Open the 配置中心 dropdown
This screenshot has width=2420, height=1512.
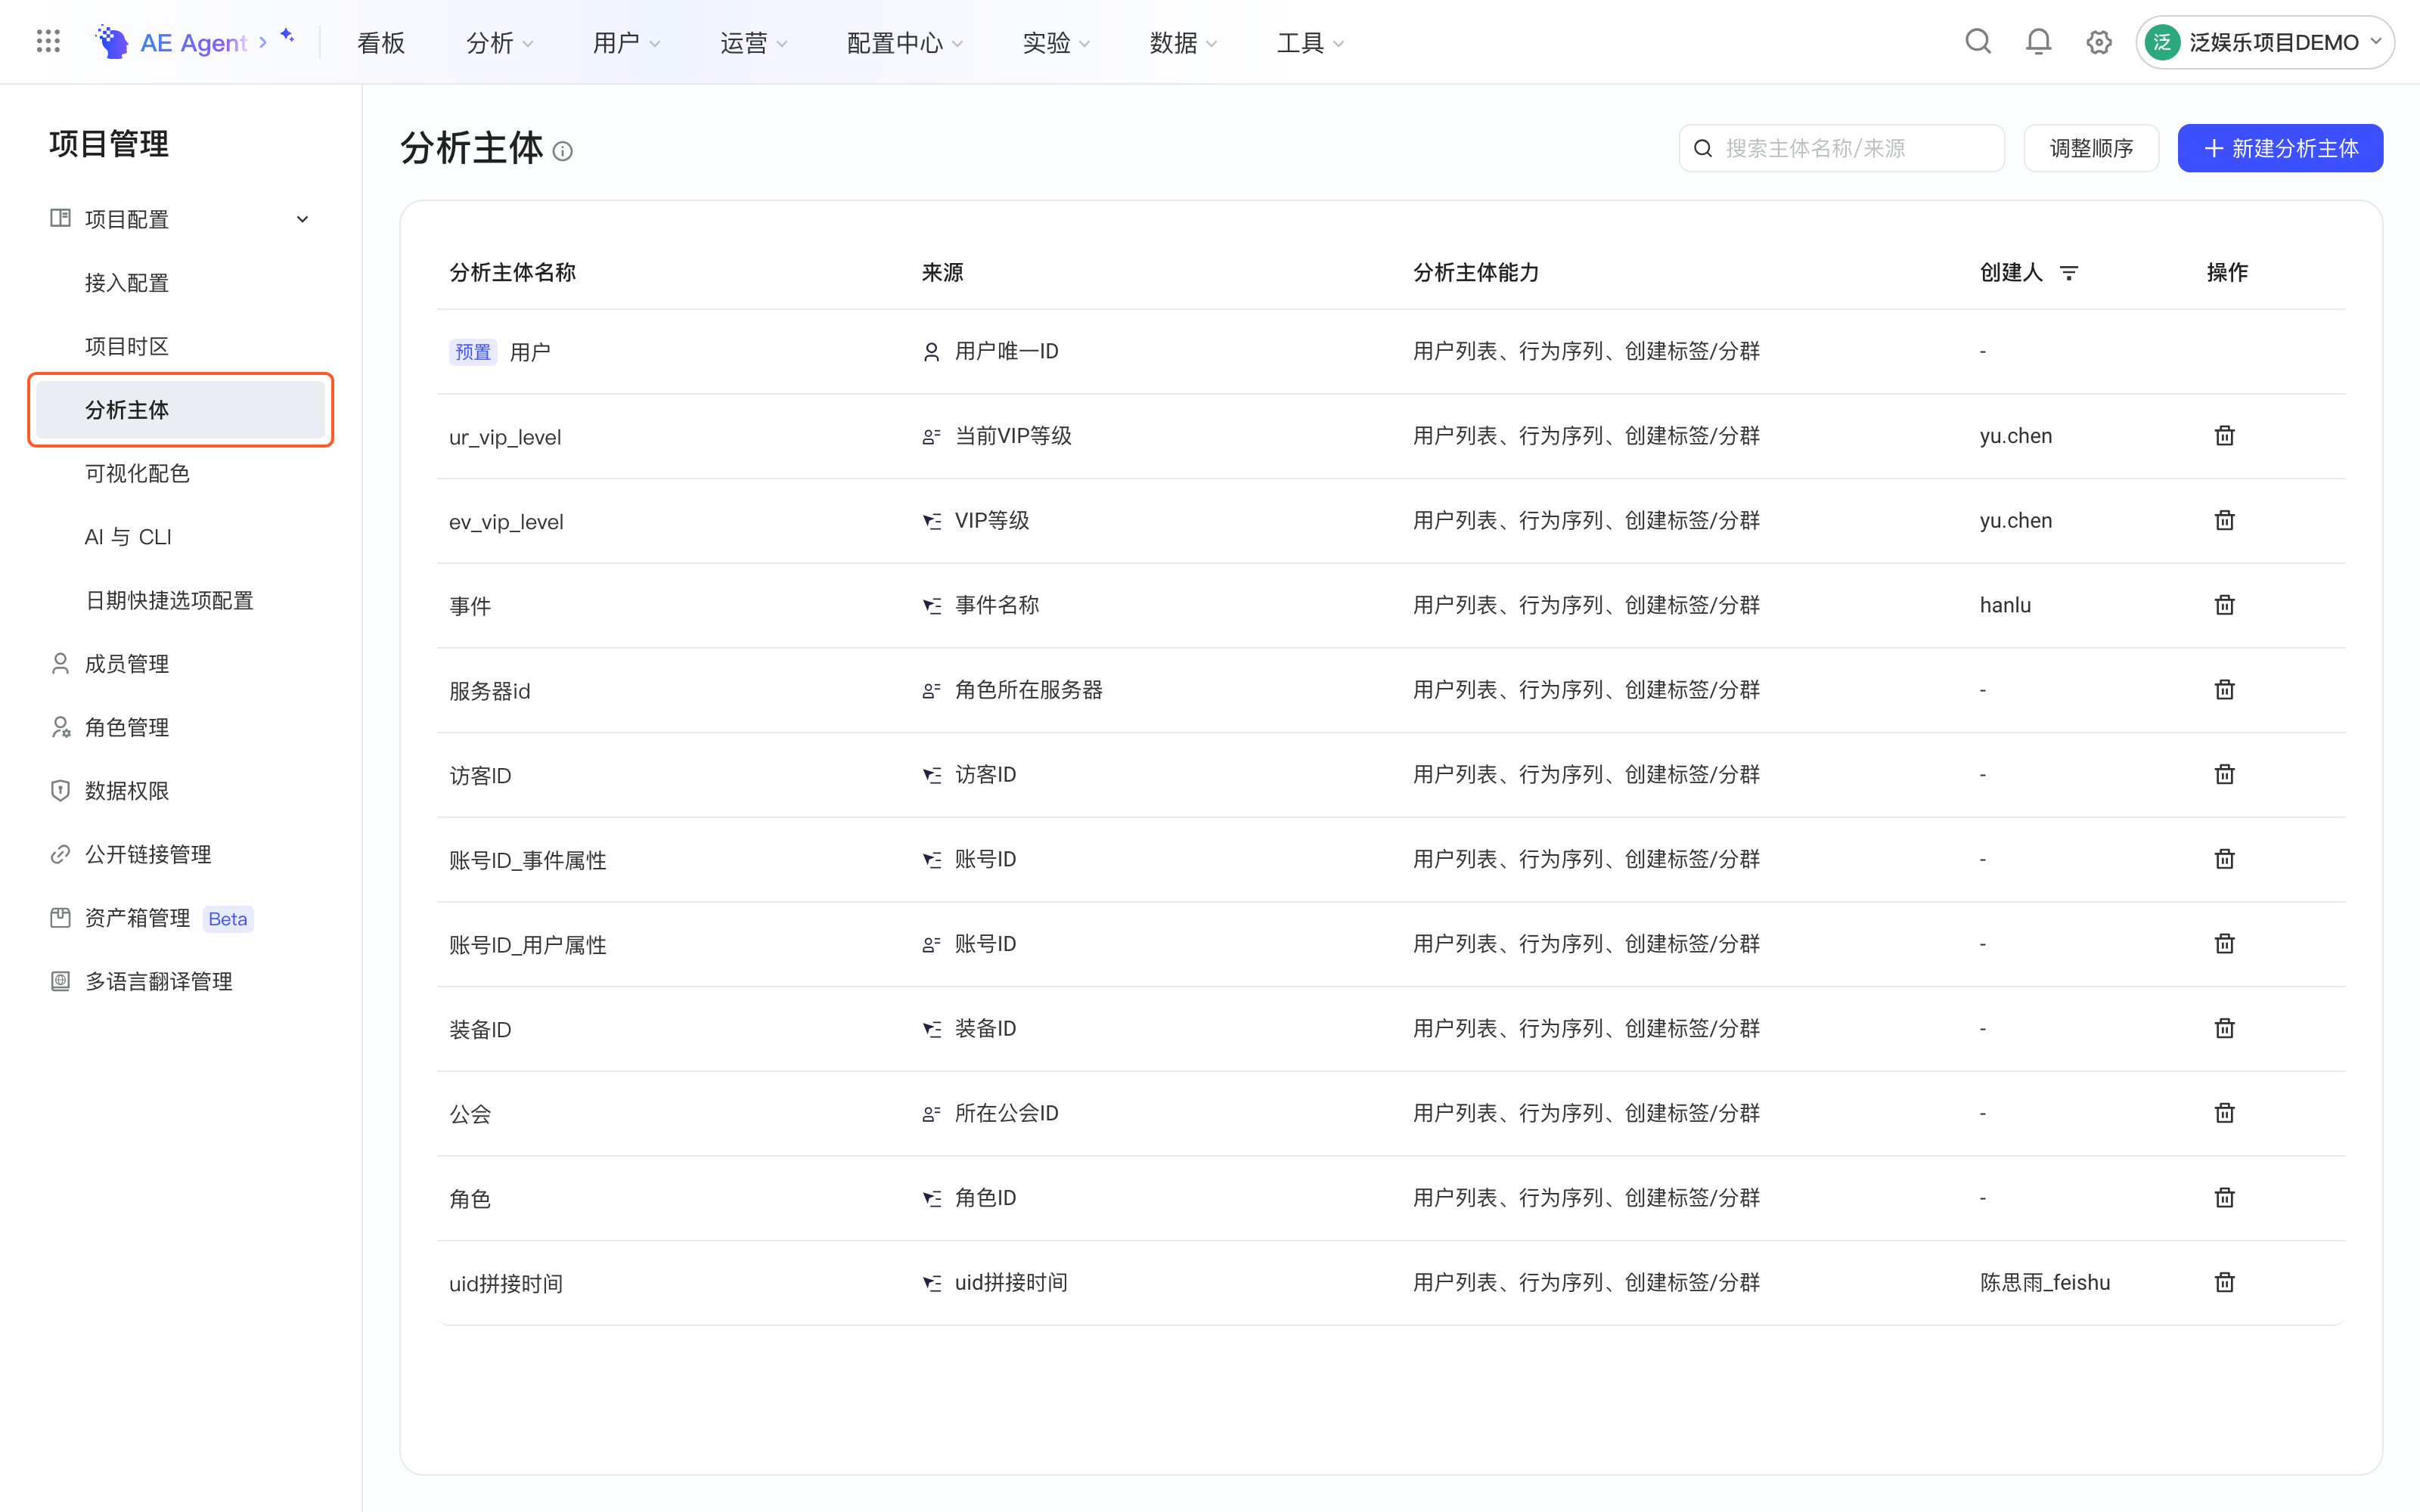tap(904, 43)
